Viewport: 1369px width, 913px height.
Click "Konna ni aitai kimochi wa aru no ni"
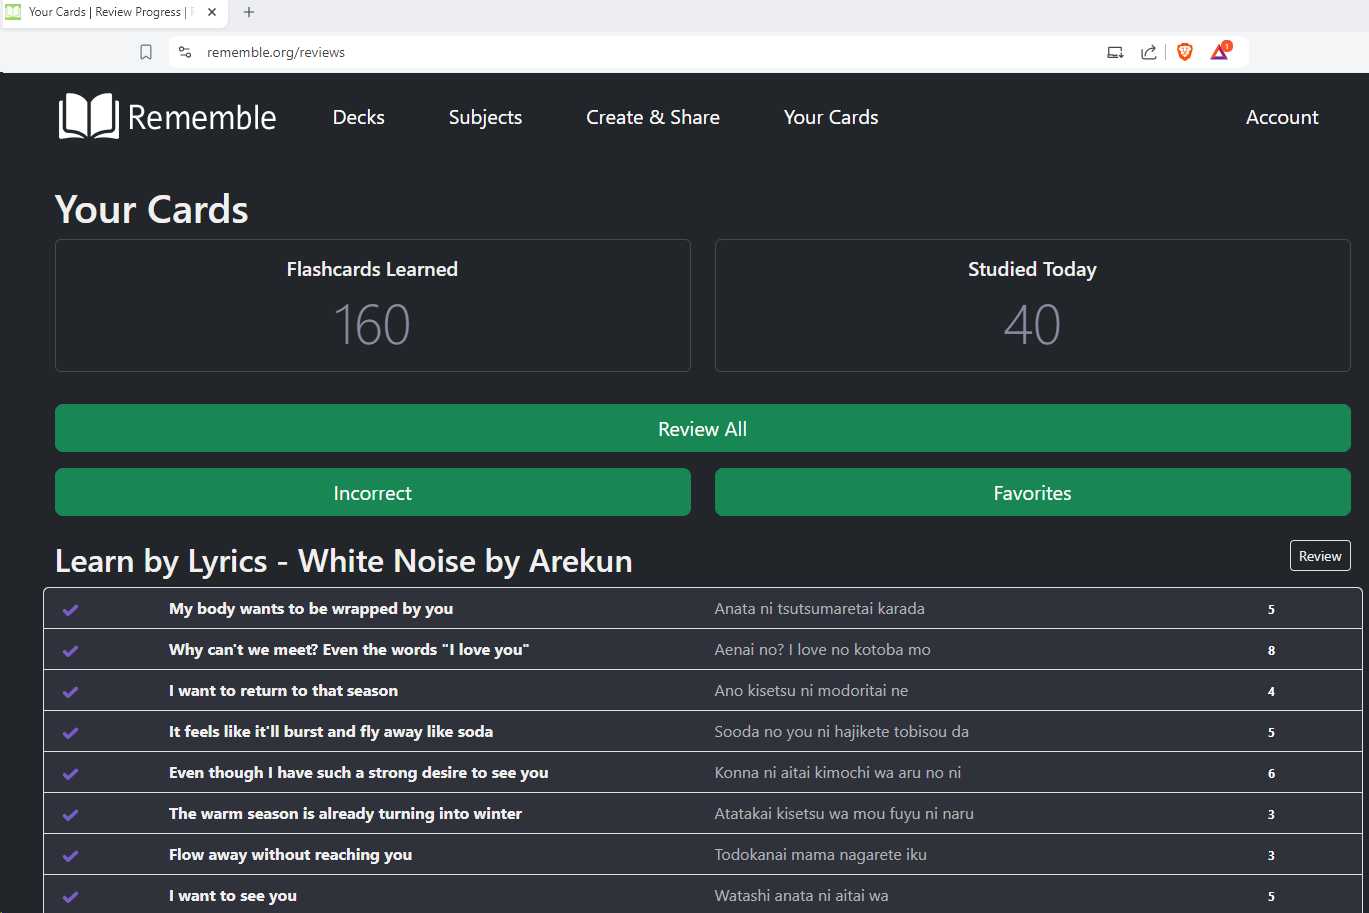[838, 772]
